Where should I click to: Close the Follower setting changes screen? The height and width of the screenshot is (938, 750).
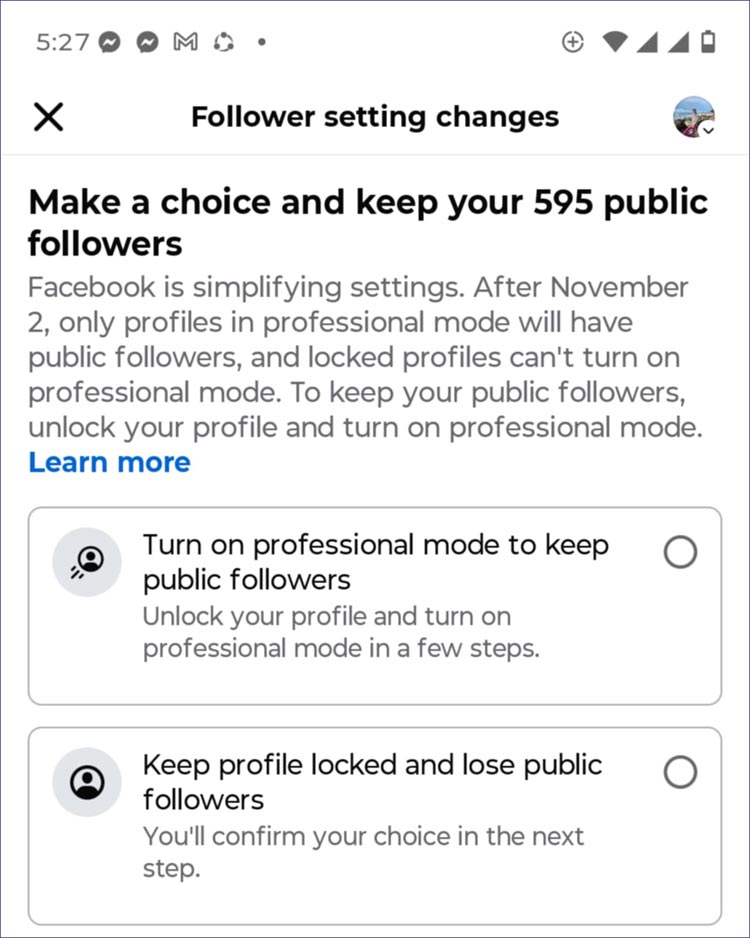[48, 117]
